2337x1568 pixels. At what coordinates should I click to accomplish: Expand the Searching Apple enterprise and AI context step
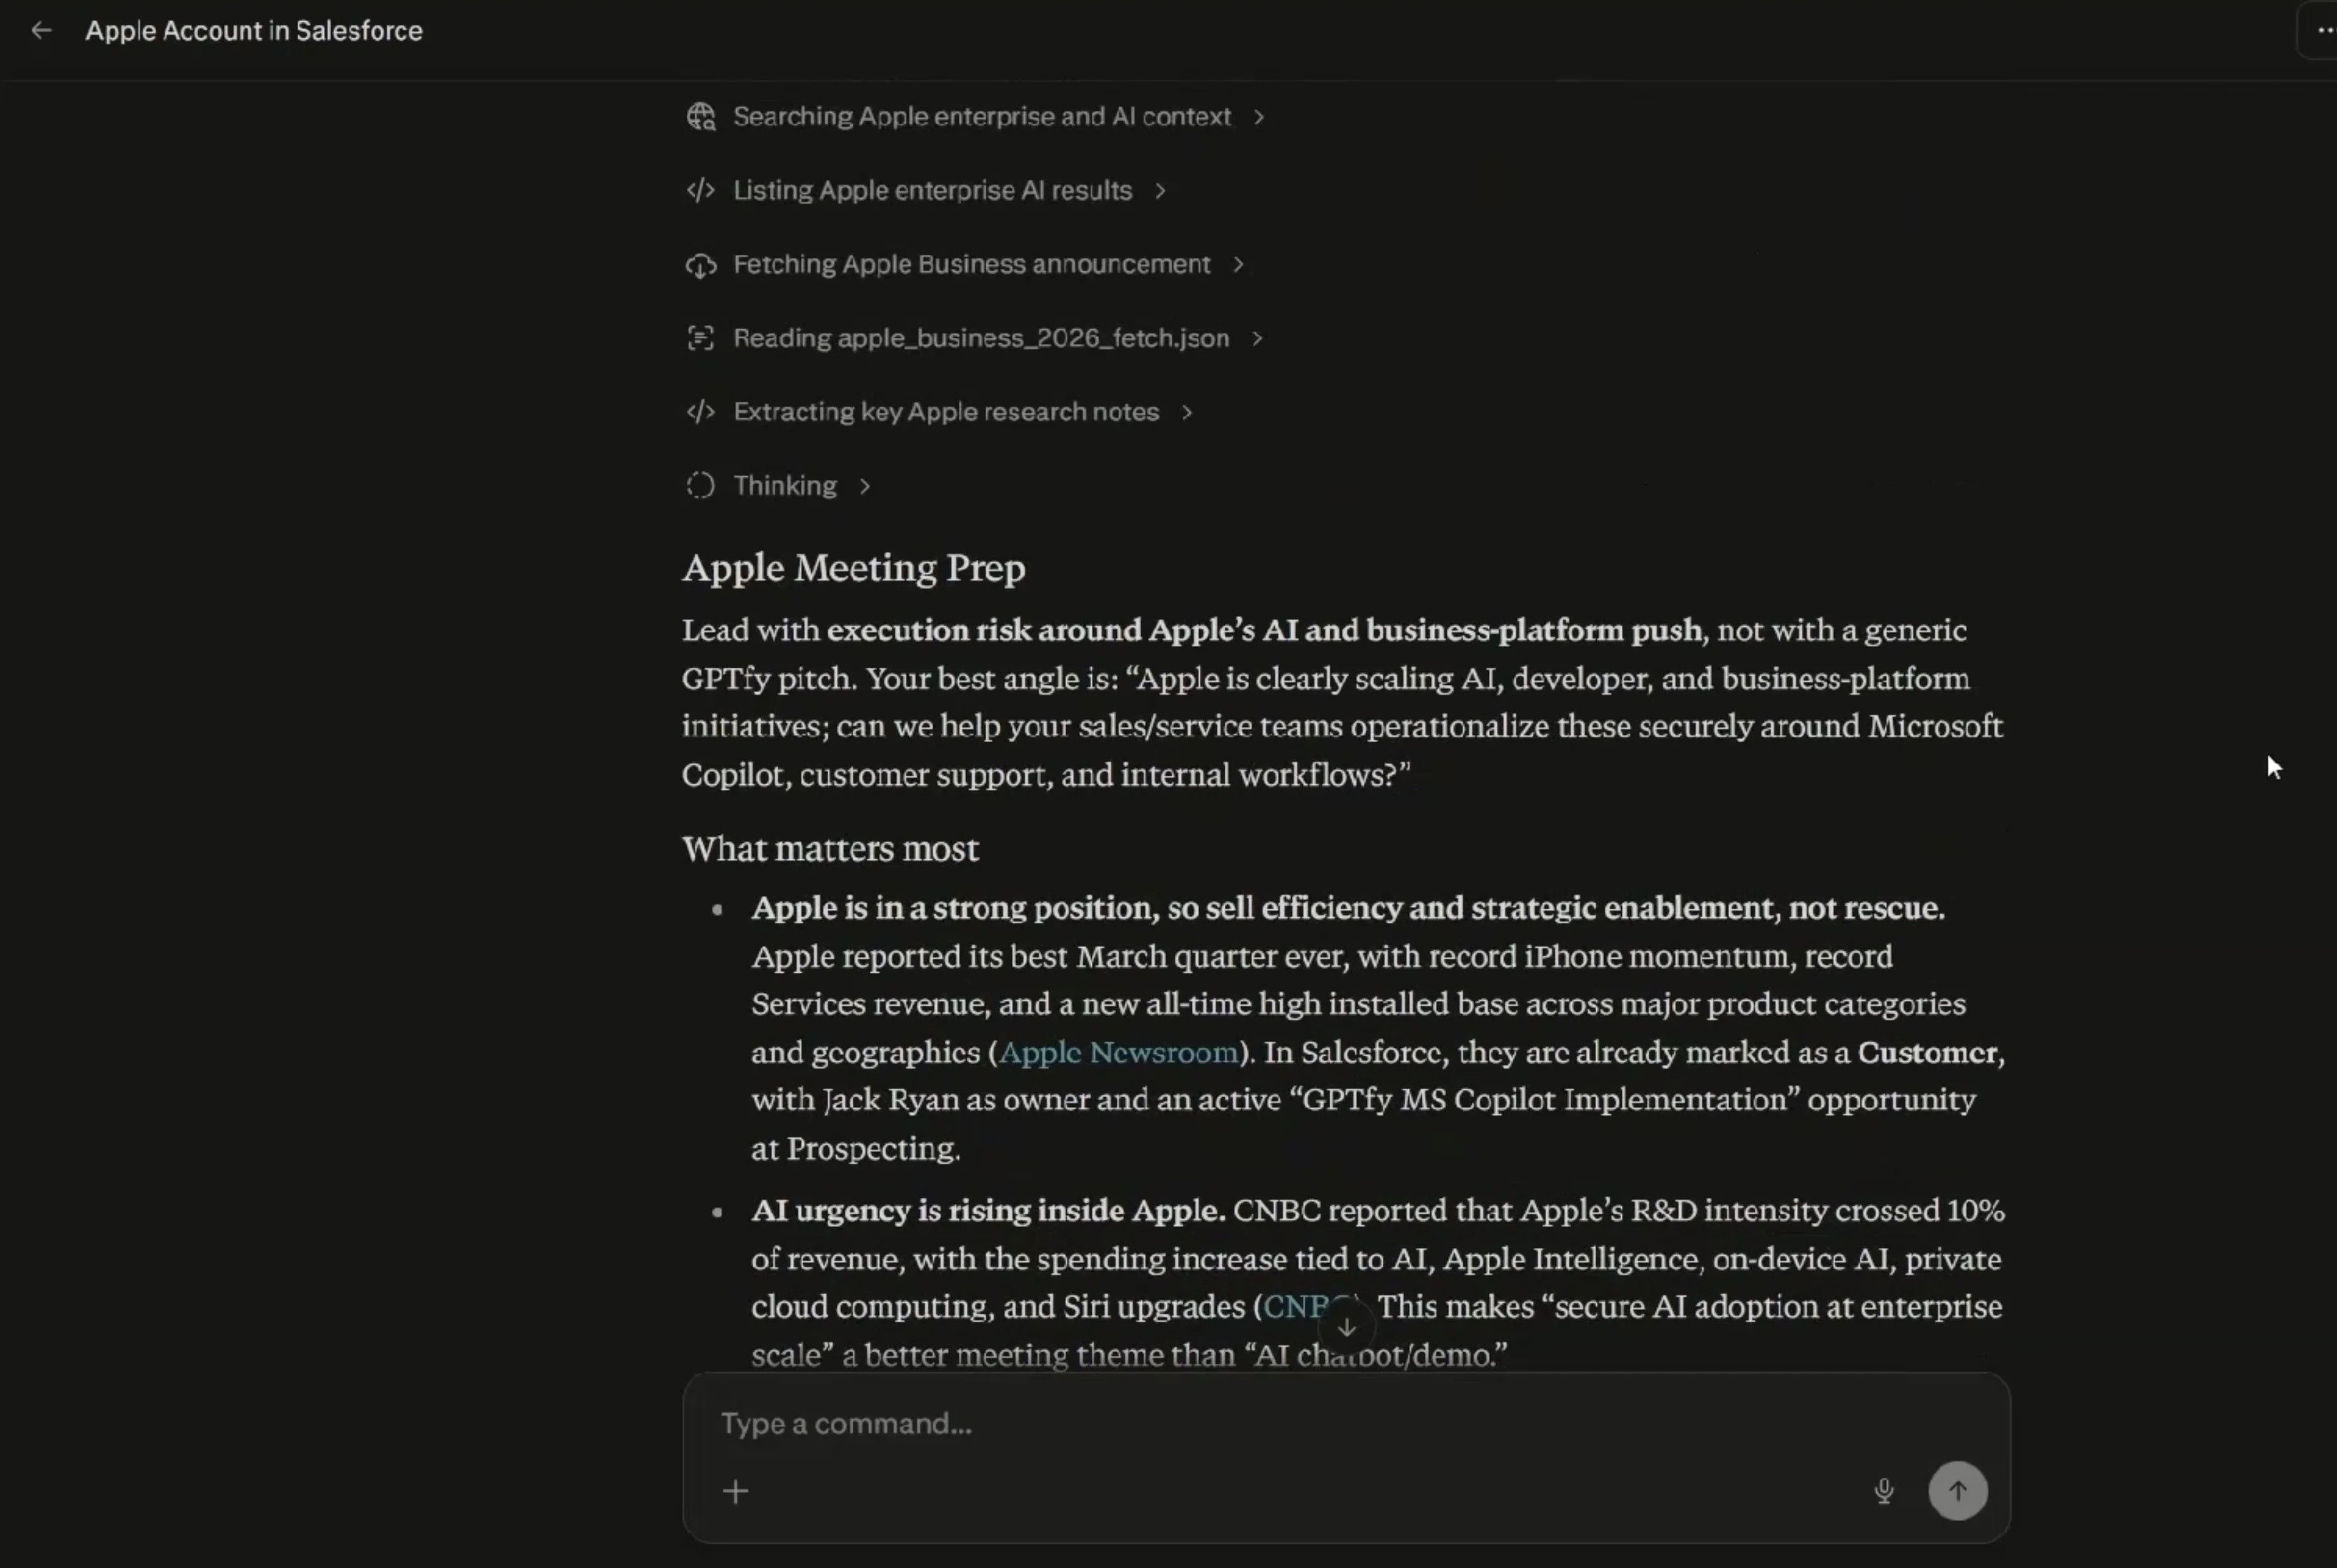(1259, 117)
